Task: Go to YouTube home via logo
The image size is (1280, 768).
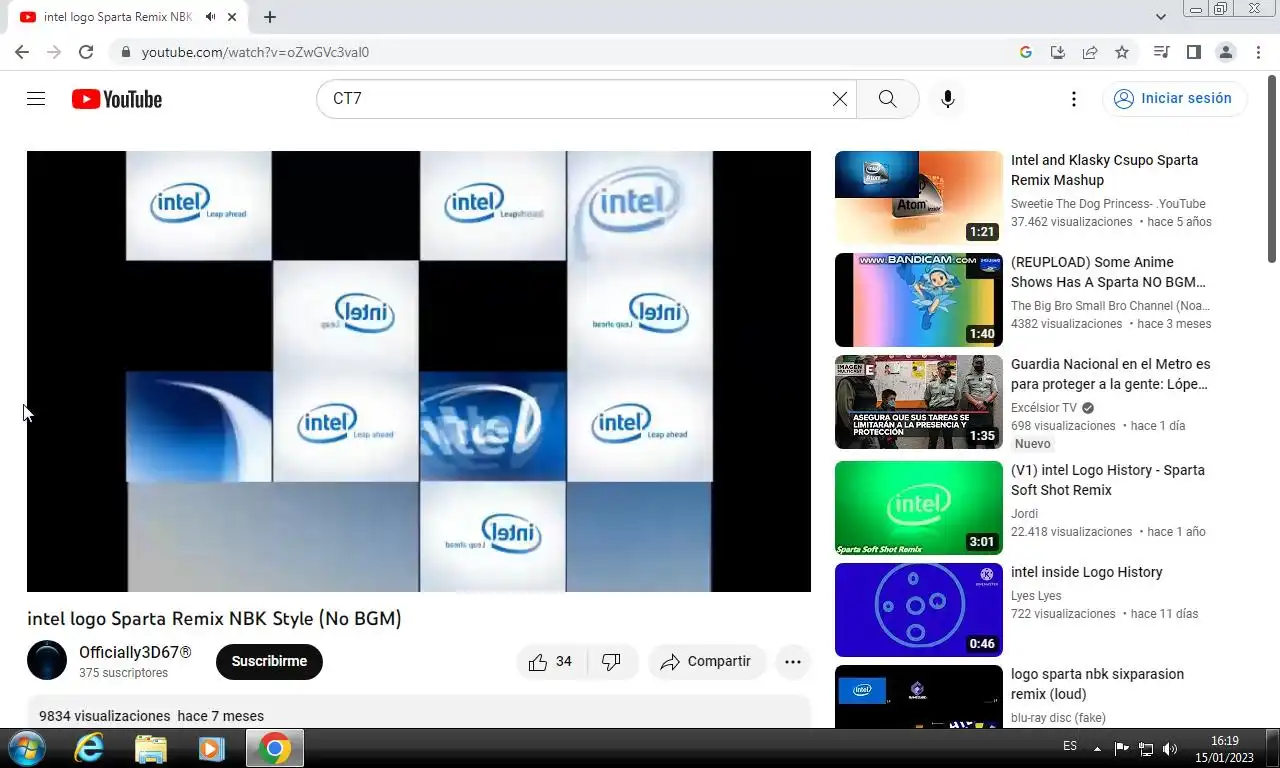Action: click(x=117, y=99)
